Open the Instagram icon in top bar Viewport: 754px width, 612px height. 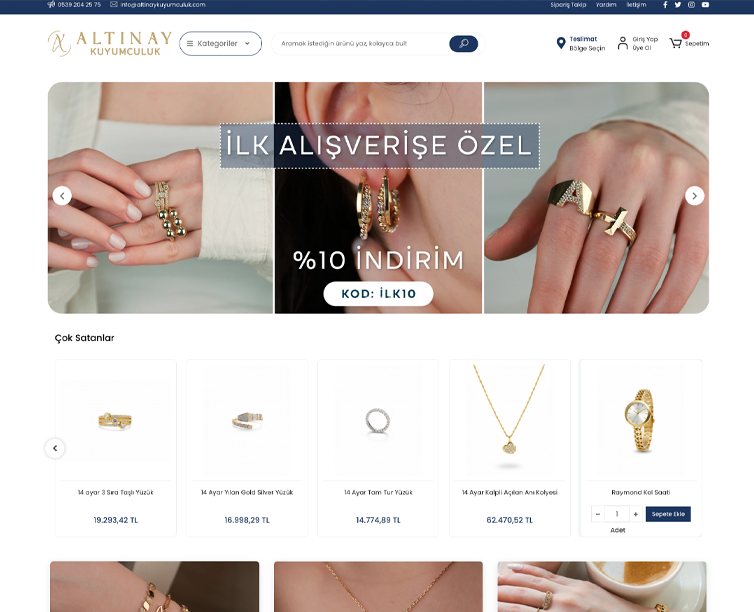point(691,5)
